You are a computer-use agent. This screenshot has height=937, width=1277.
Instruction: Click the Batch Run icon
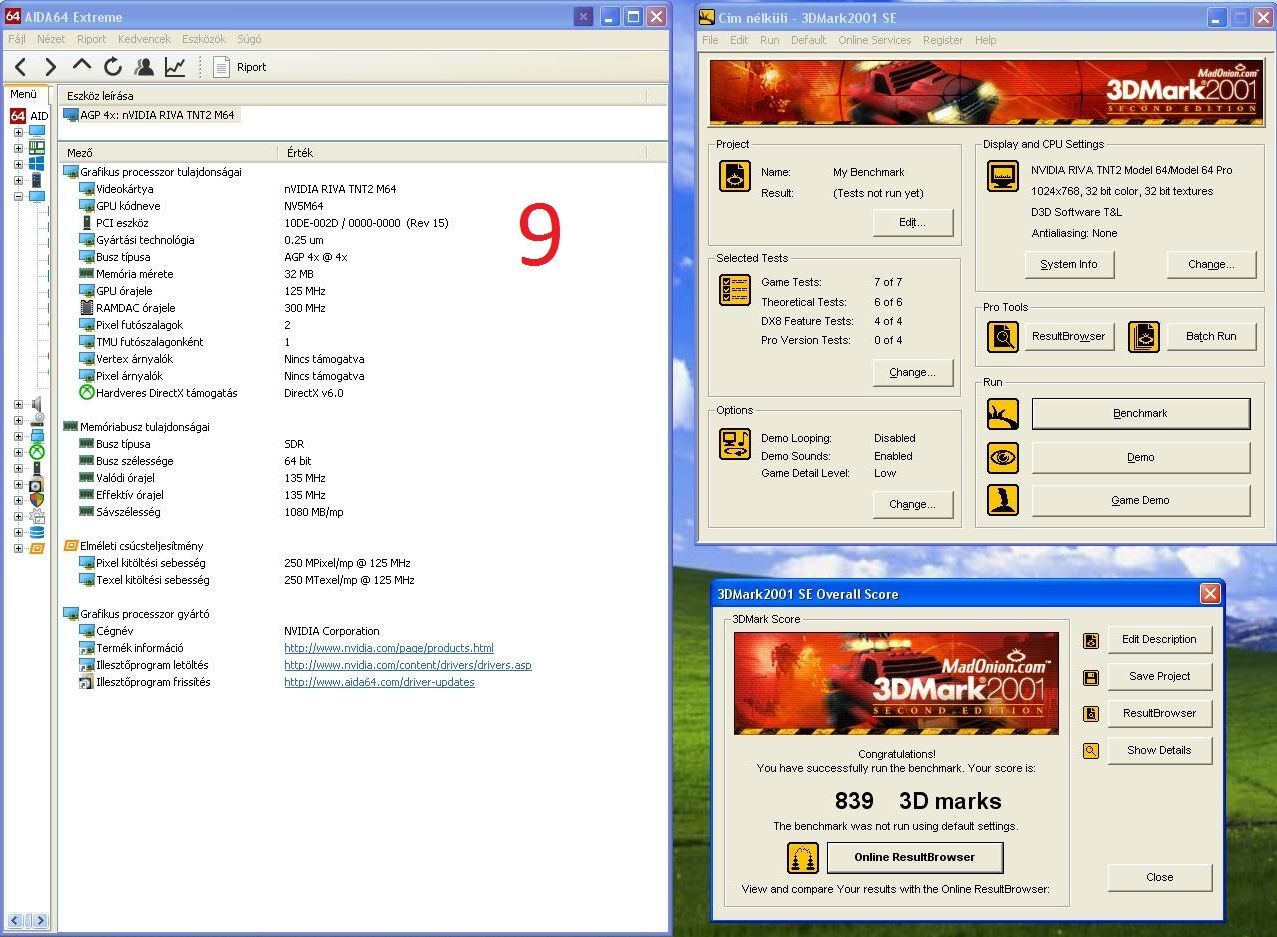pos(1144,336)
